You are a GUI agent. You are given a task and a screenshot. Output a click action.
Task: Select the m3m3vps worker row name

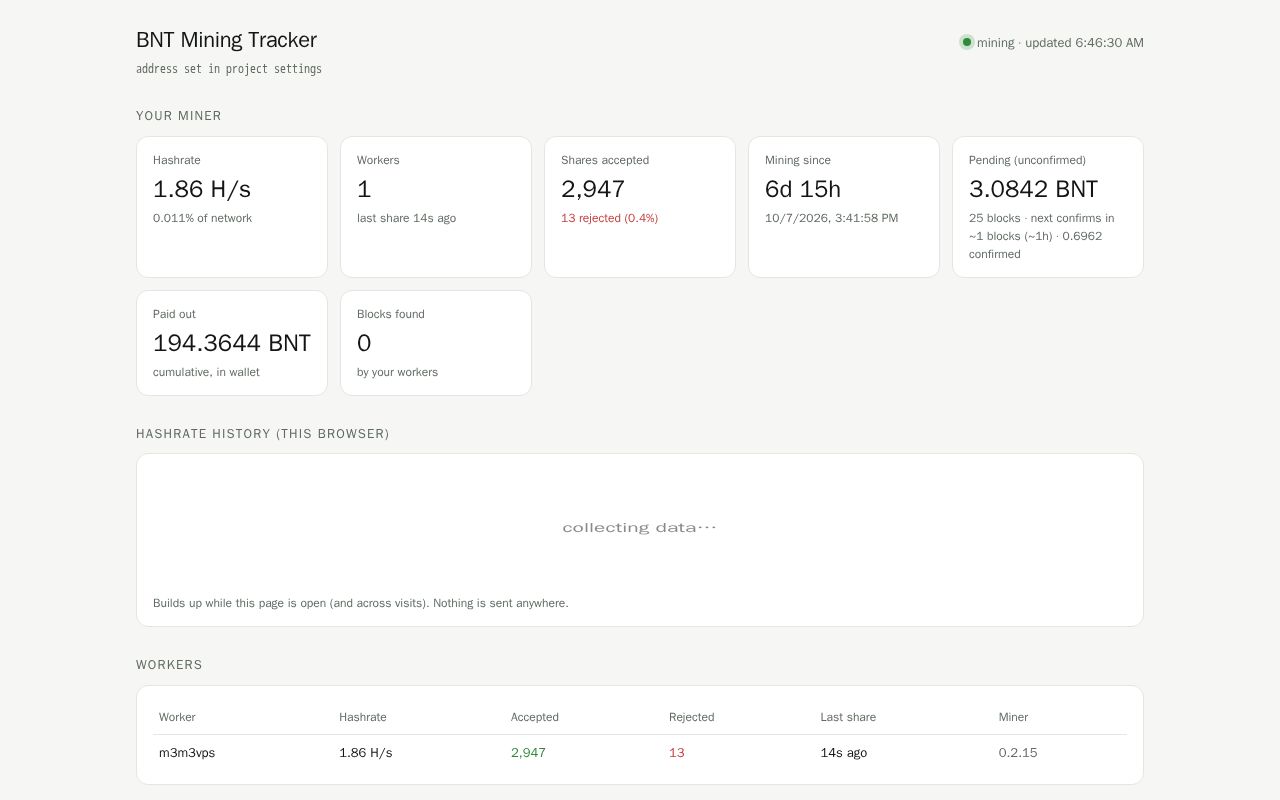[187, 753]
